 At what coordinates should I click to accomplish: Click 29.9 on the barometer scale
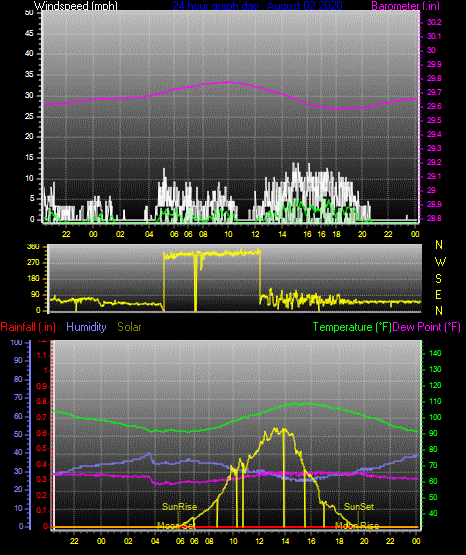pyautogui.click(x=434, y=64)
